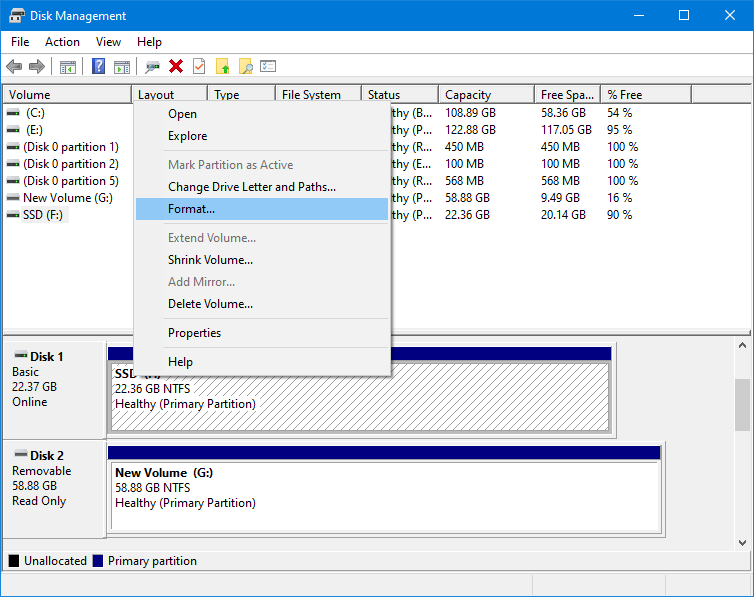Click the red X delete icon
The height and width of the screenshot is (597, 754).
(x=176, y=67)
